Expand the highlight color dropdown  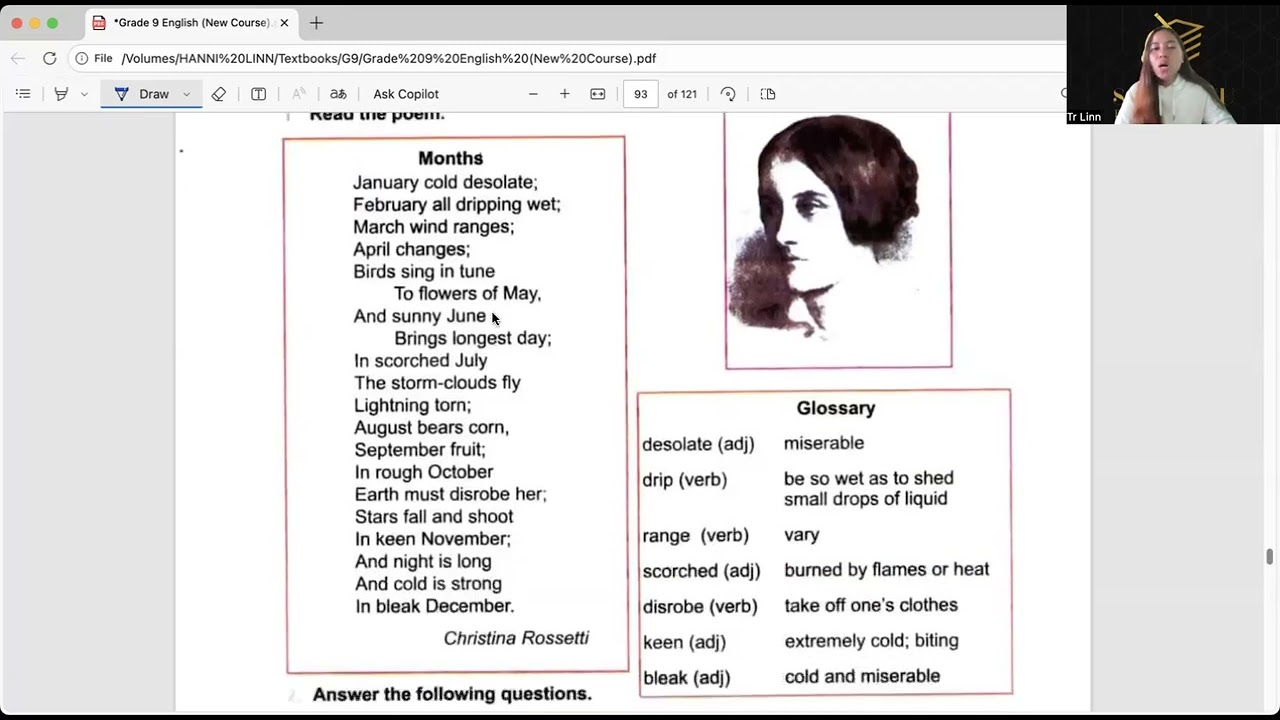tap(84, 94)
